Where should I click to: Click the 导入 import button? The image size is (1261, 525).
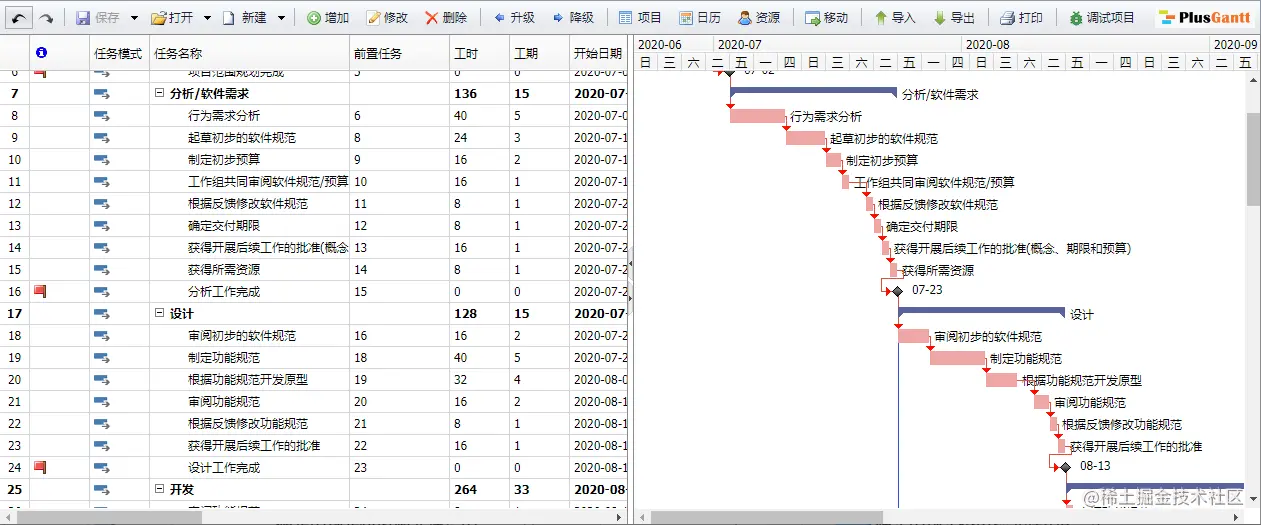pyautogui.click(x=894, y=18)
